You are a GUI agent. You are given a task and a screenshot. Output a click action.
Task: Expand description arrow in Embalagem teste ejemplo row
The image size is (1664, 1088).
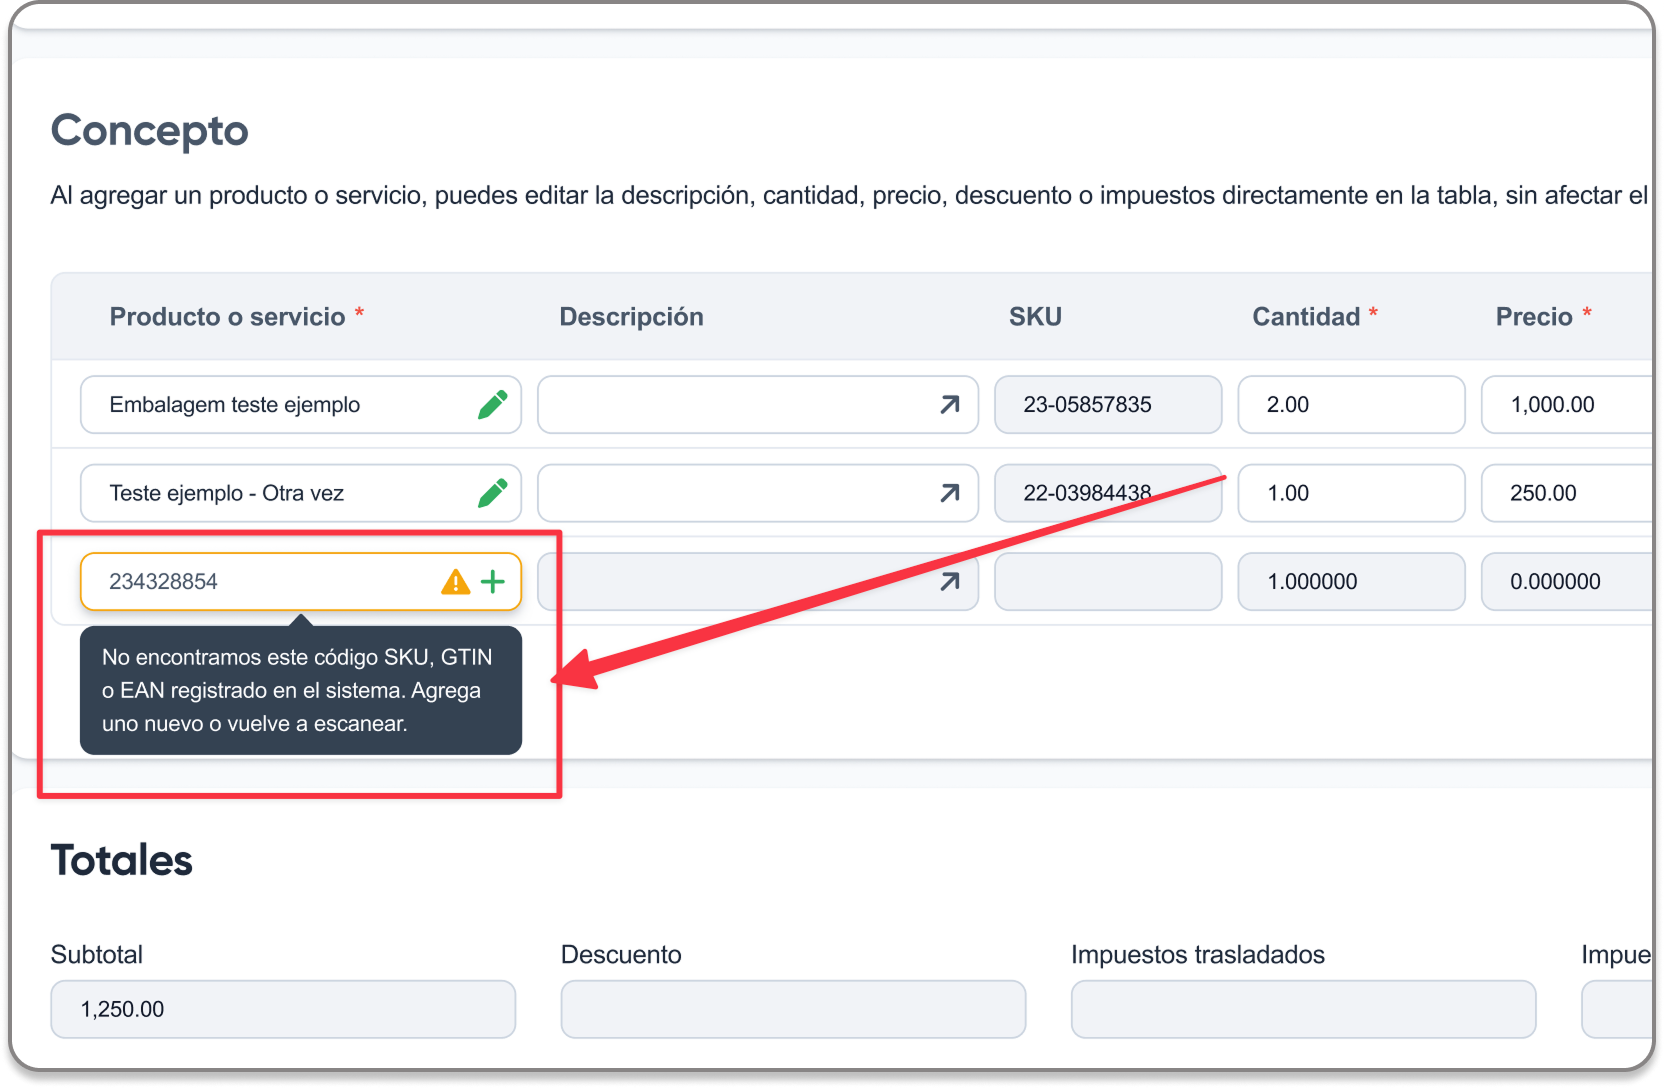point(949,405)
